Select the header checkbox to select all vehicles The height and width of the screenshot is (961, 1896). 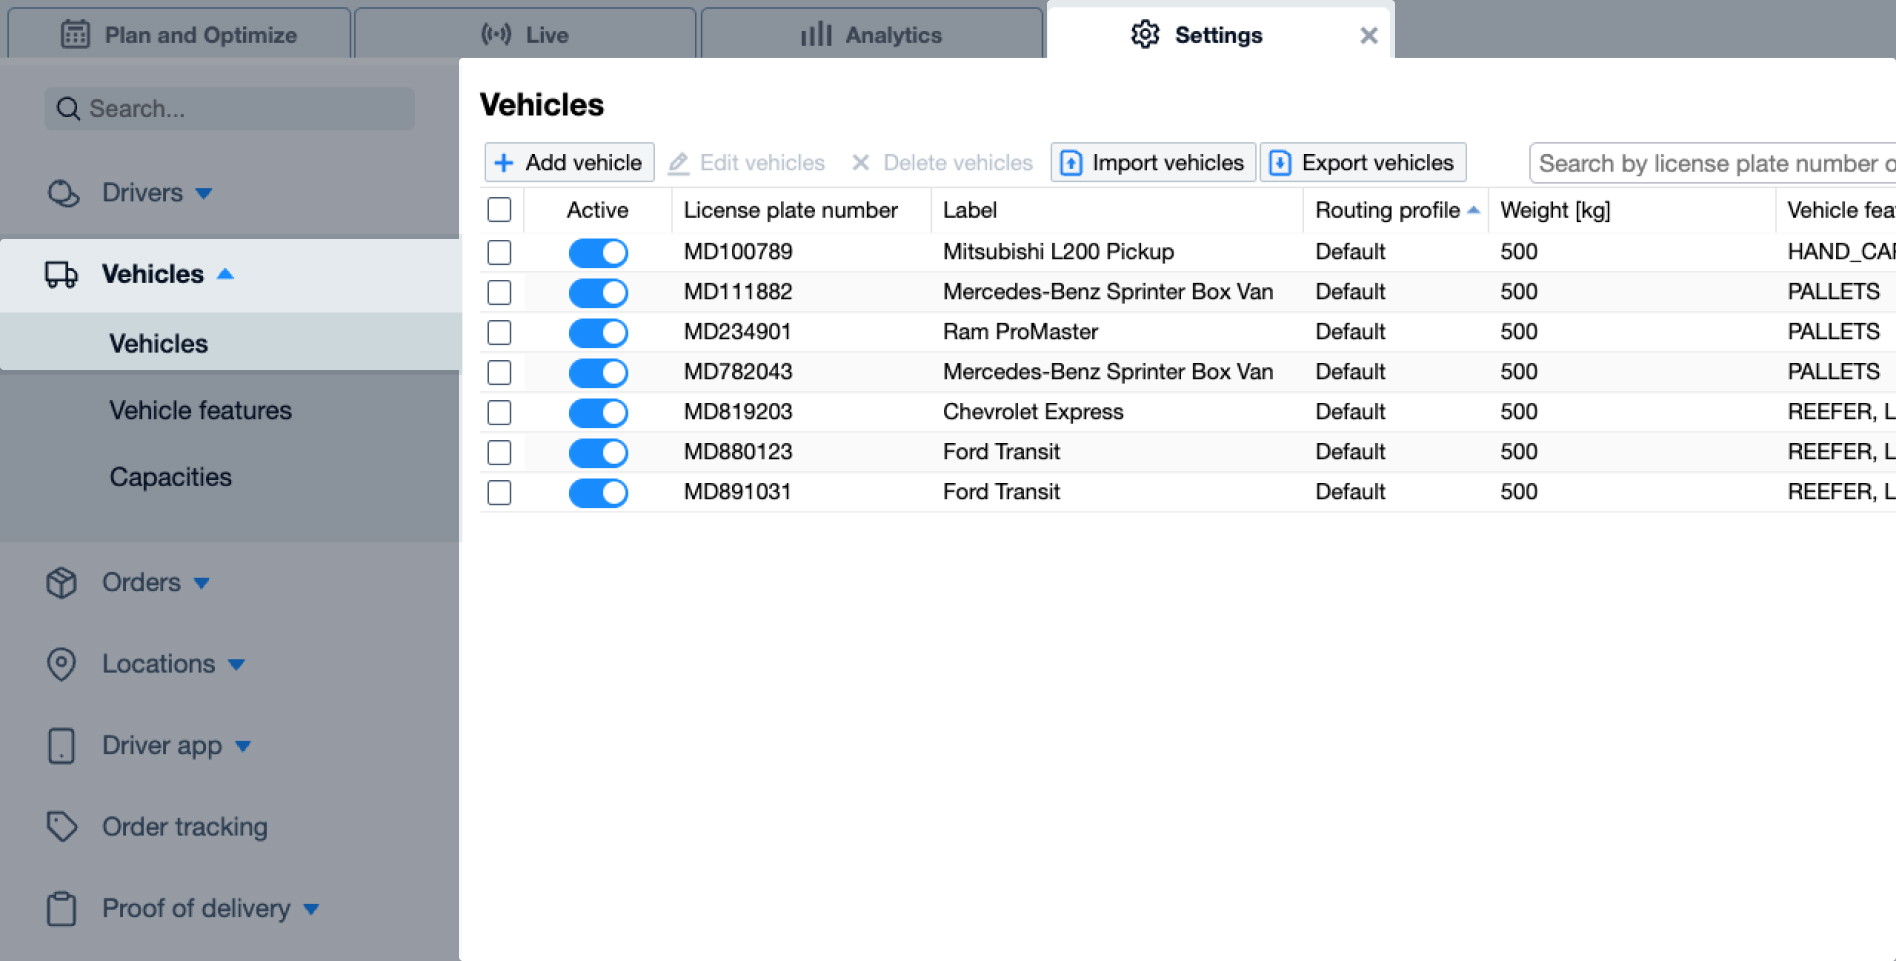click(x=499, y=210)
